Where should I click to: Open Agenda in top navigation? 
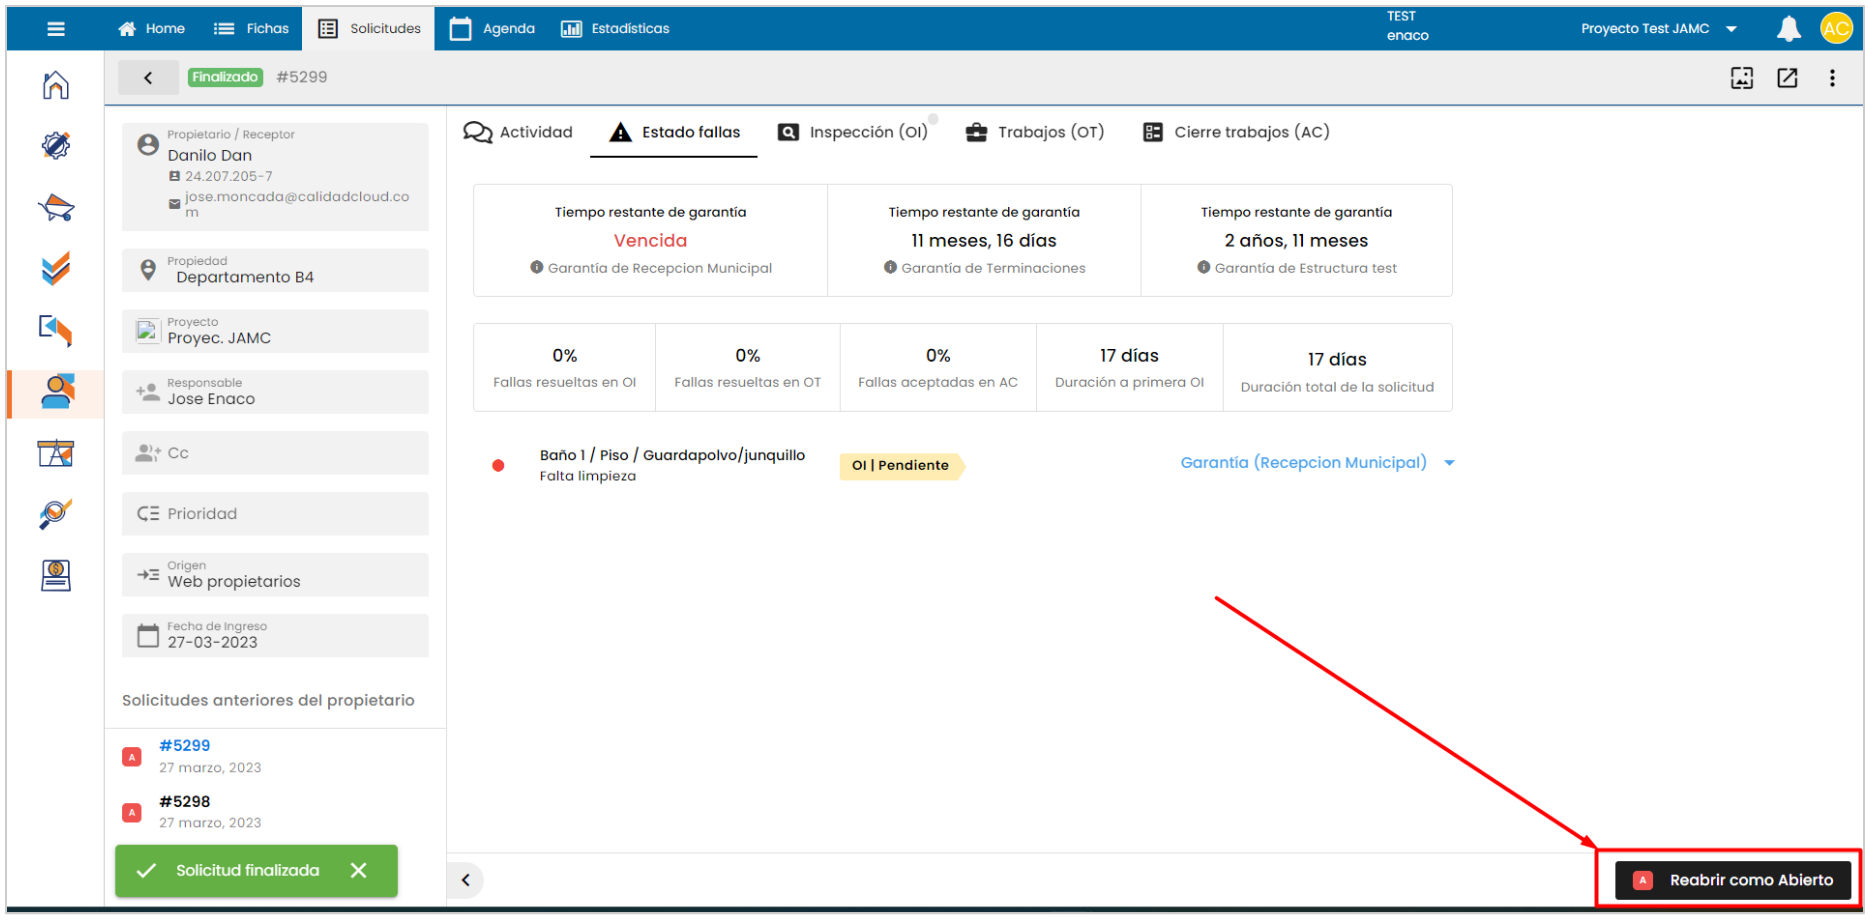pos(492,29)
